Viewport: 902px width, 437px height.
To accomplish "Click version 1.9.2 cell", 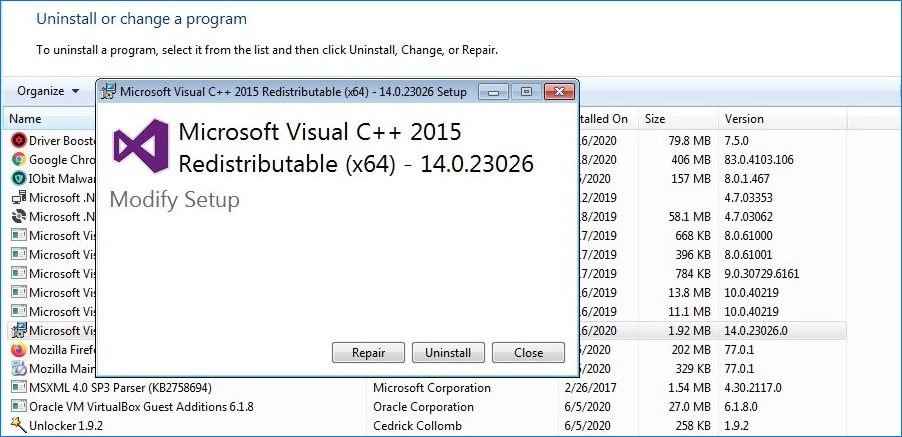I will point(736,426).
